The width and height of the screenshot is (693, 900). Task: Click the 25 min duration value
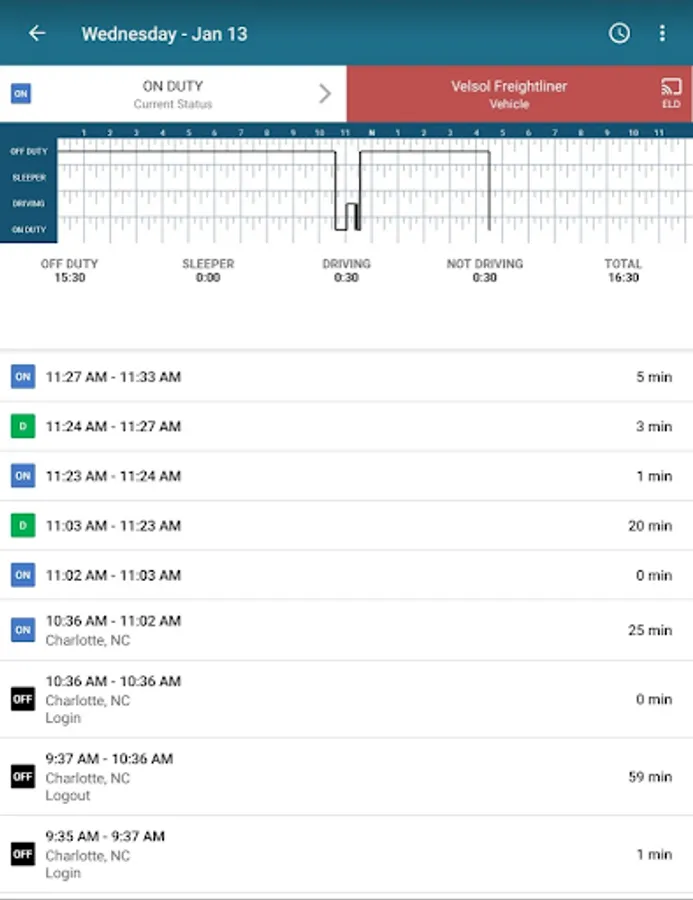tap(650, 630)
